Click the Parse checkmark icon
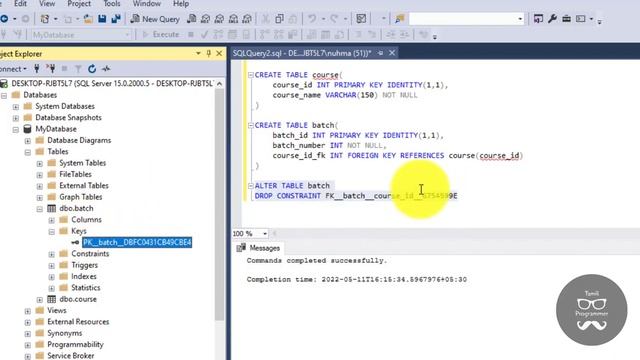 [204, 35]
